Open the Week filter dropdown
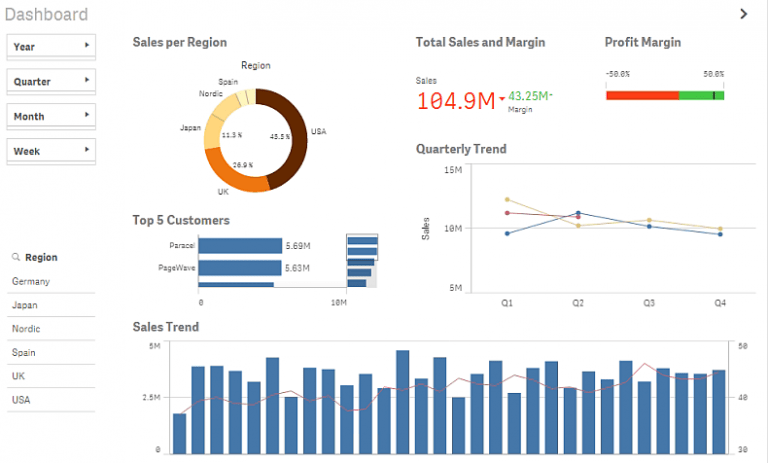The height and width of the screenshot is (463, 768). 51,151
